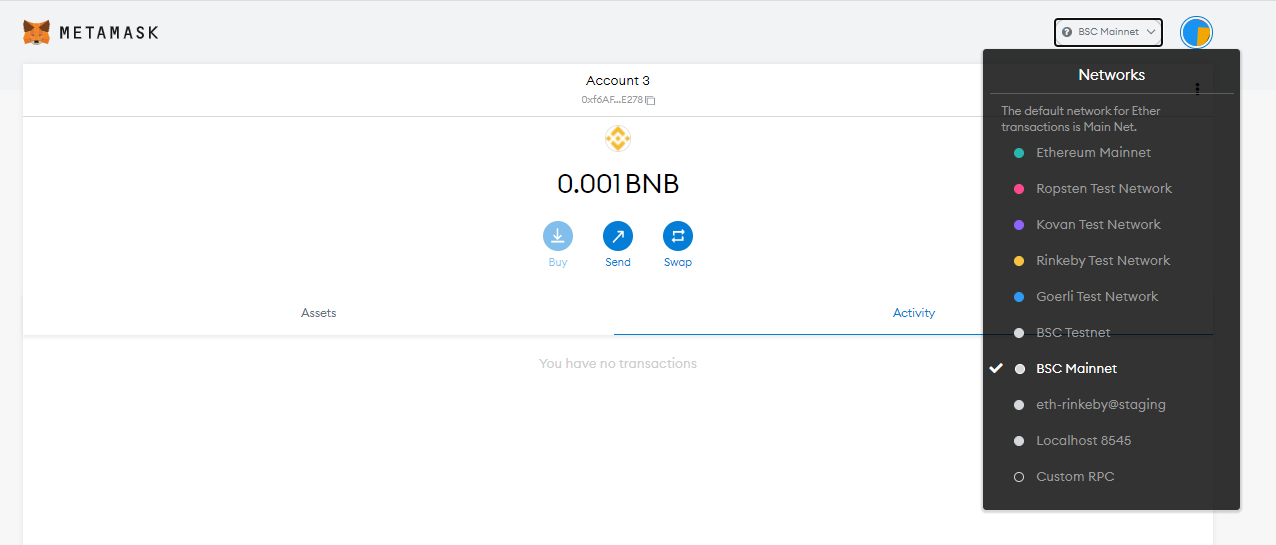Image resolution: width=1276 pixels, height=545 pixels.
Task: Click the checkmark beside BSC Mainnet
Action: (996, 368)
